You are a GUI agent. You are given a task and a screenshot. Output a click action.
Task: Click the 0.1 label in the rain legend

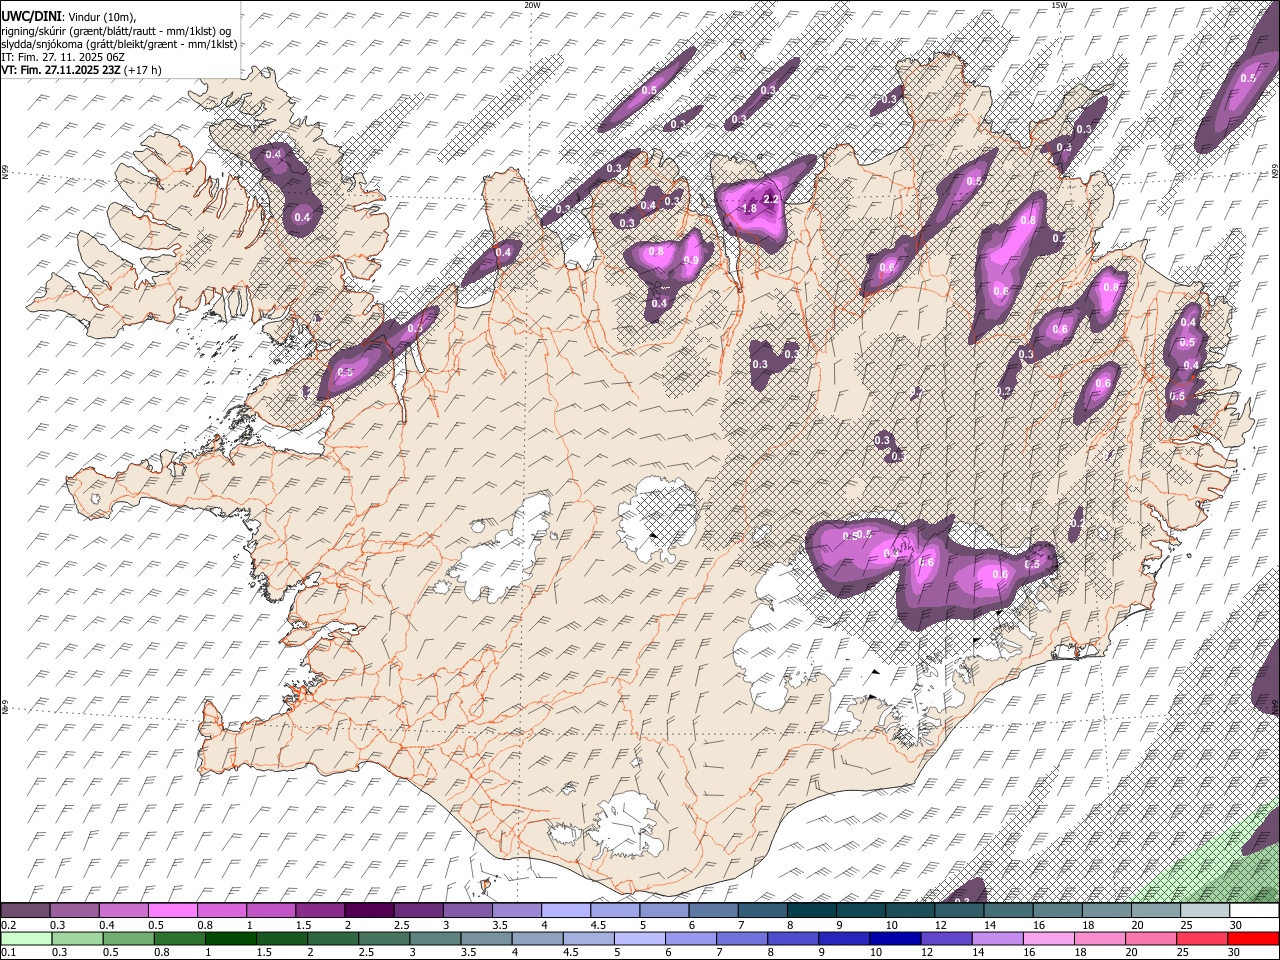click(x=8, y=952)
